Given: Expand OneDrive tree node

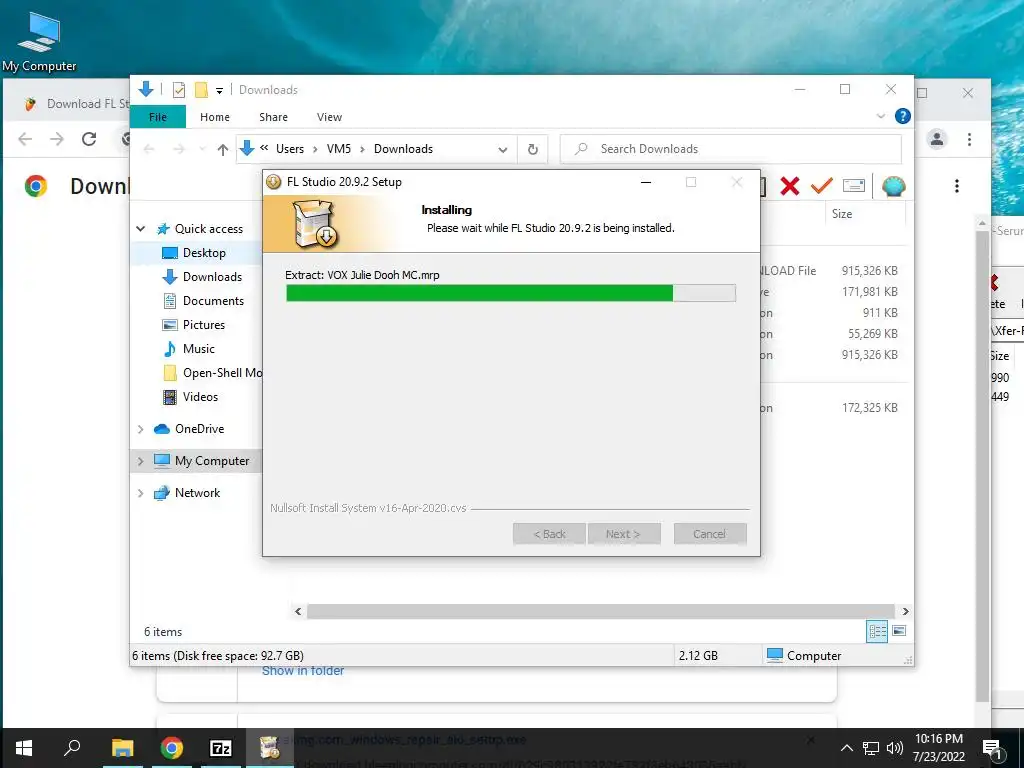Looking at the screenshot, I should pyautogui.click(x=140, y=429).
